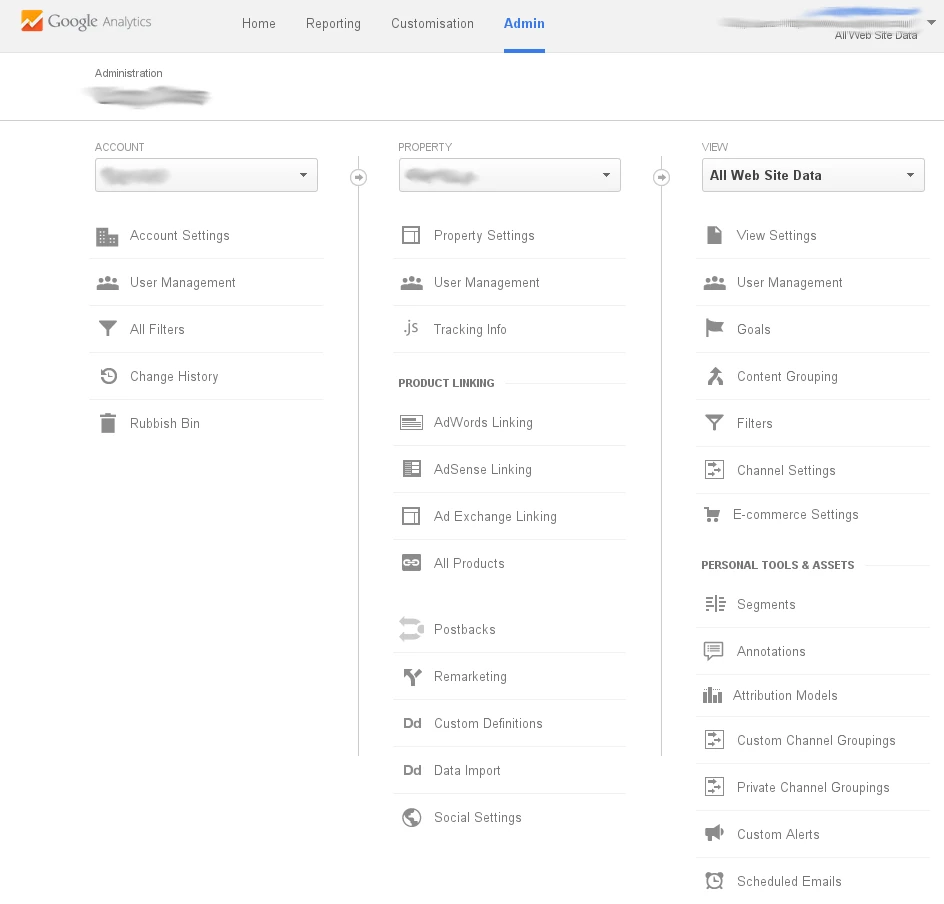This screenshot has width=944, height=904.
Task: Open the E-commerce Settings link
Action: (x=796, y=515)
